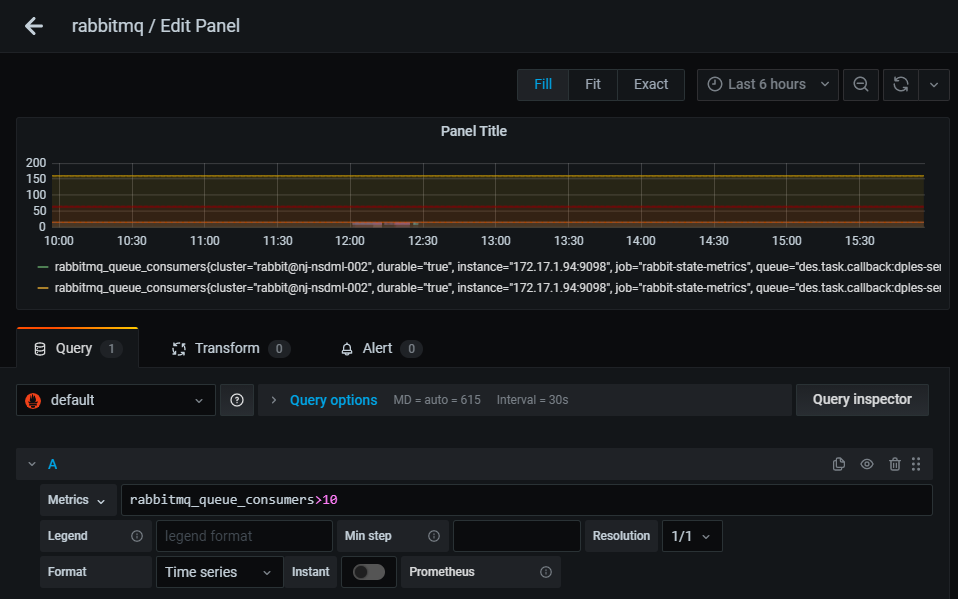The image size is (958, 599).
Task: Enable the Instant query switch
Action: (x=369, y=572)
